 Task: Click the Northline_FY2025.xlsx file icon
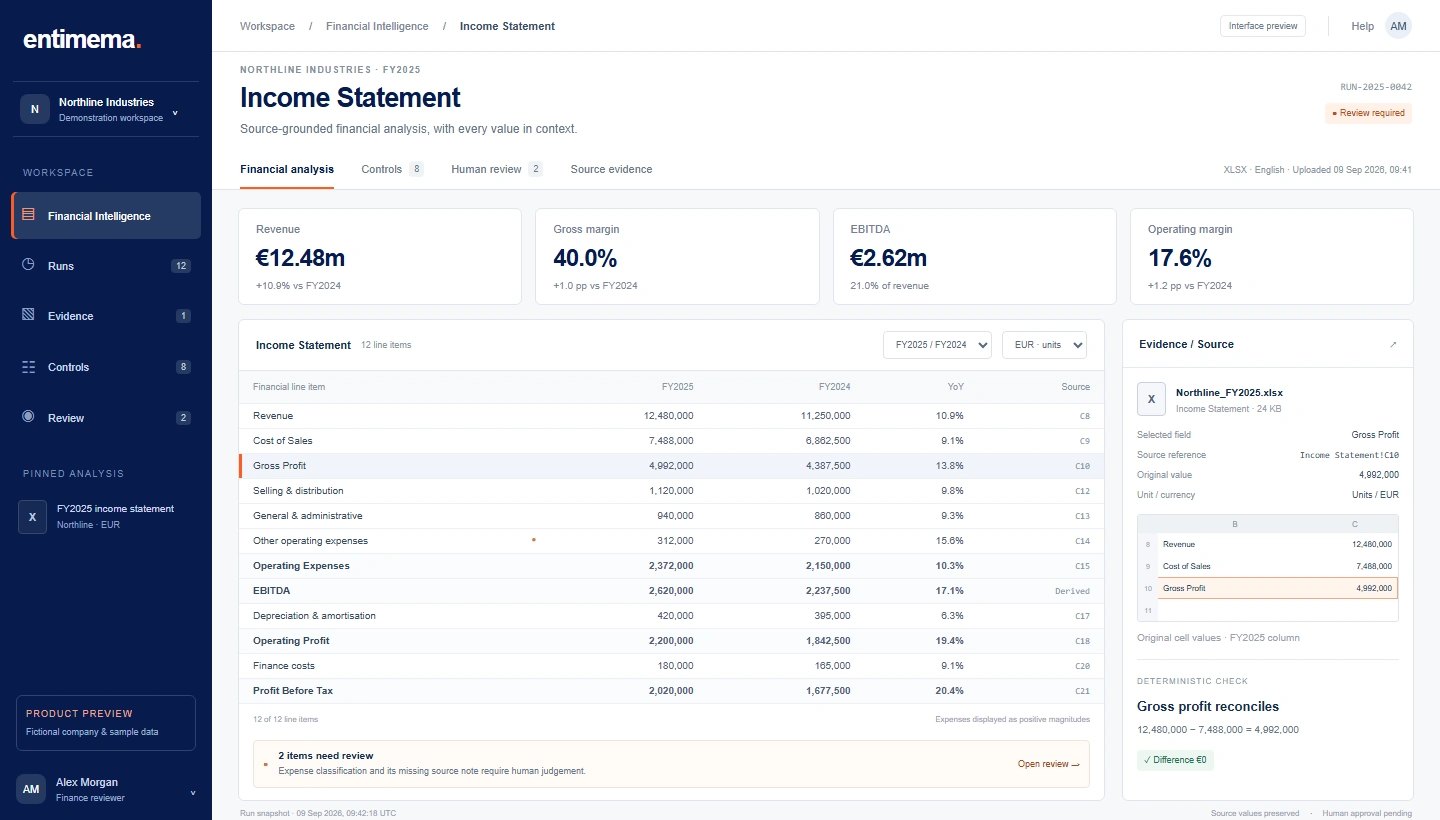(x=1151, y=399)
